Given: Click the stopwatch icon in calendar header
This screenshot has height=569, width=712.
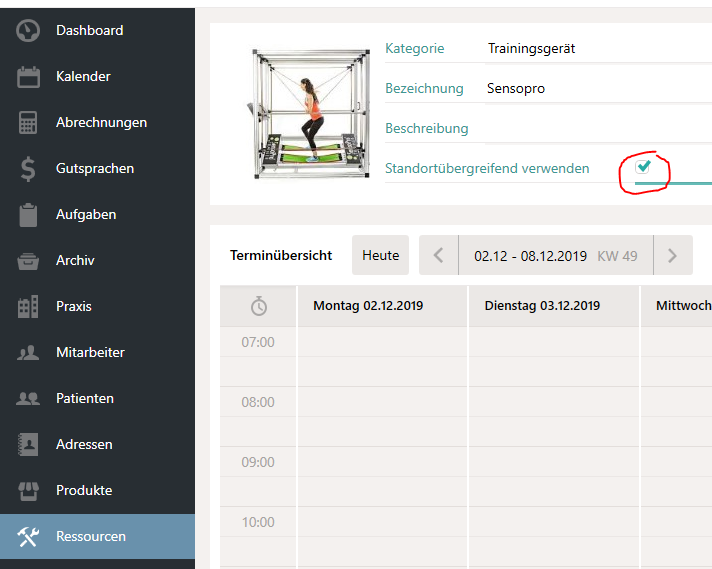Looking at the screenshot, I should point(259,306).
